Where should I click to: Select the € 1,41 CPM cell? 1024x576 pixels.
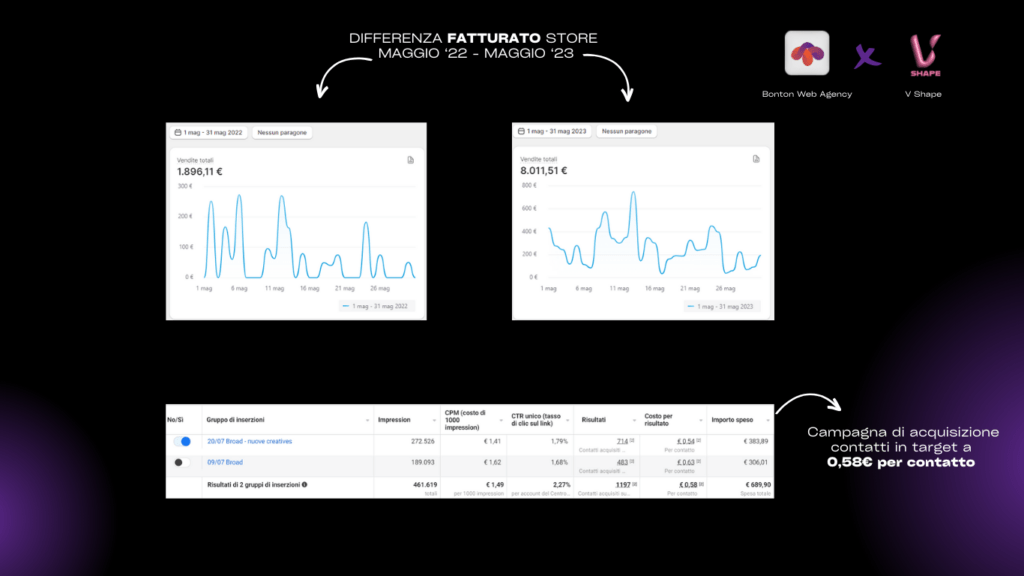click(492, 441)
